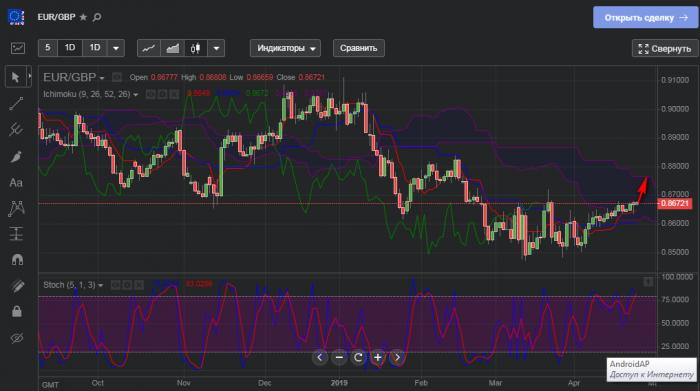Select the pitchfork drawing tool
Viewport: 700px width, 391px height.
16,130
